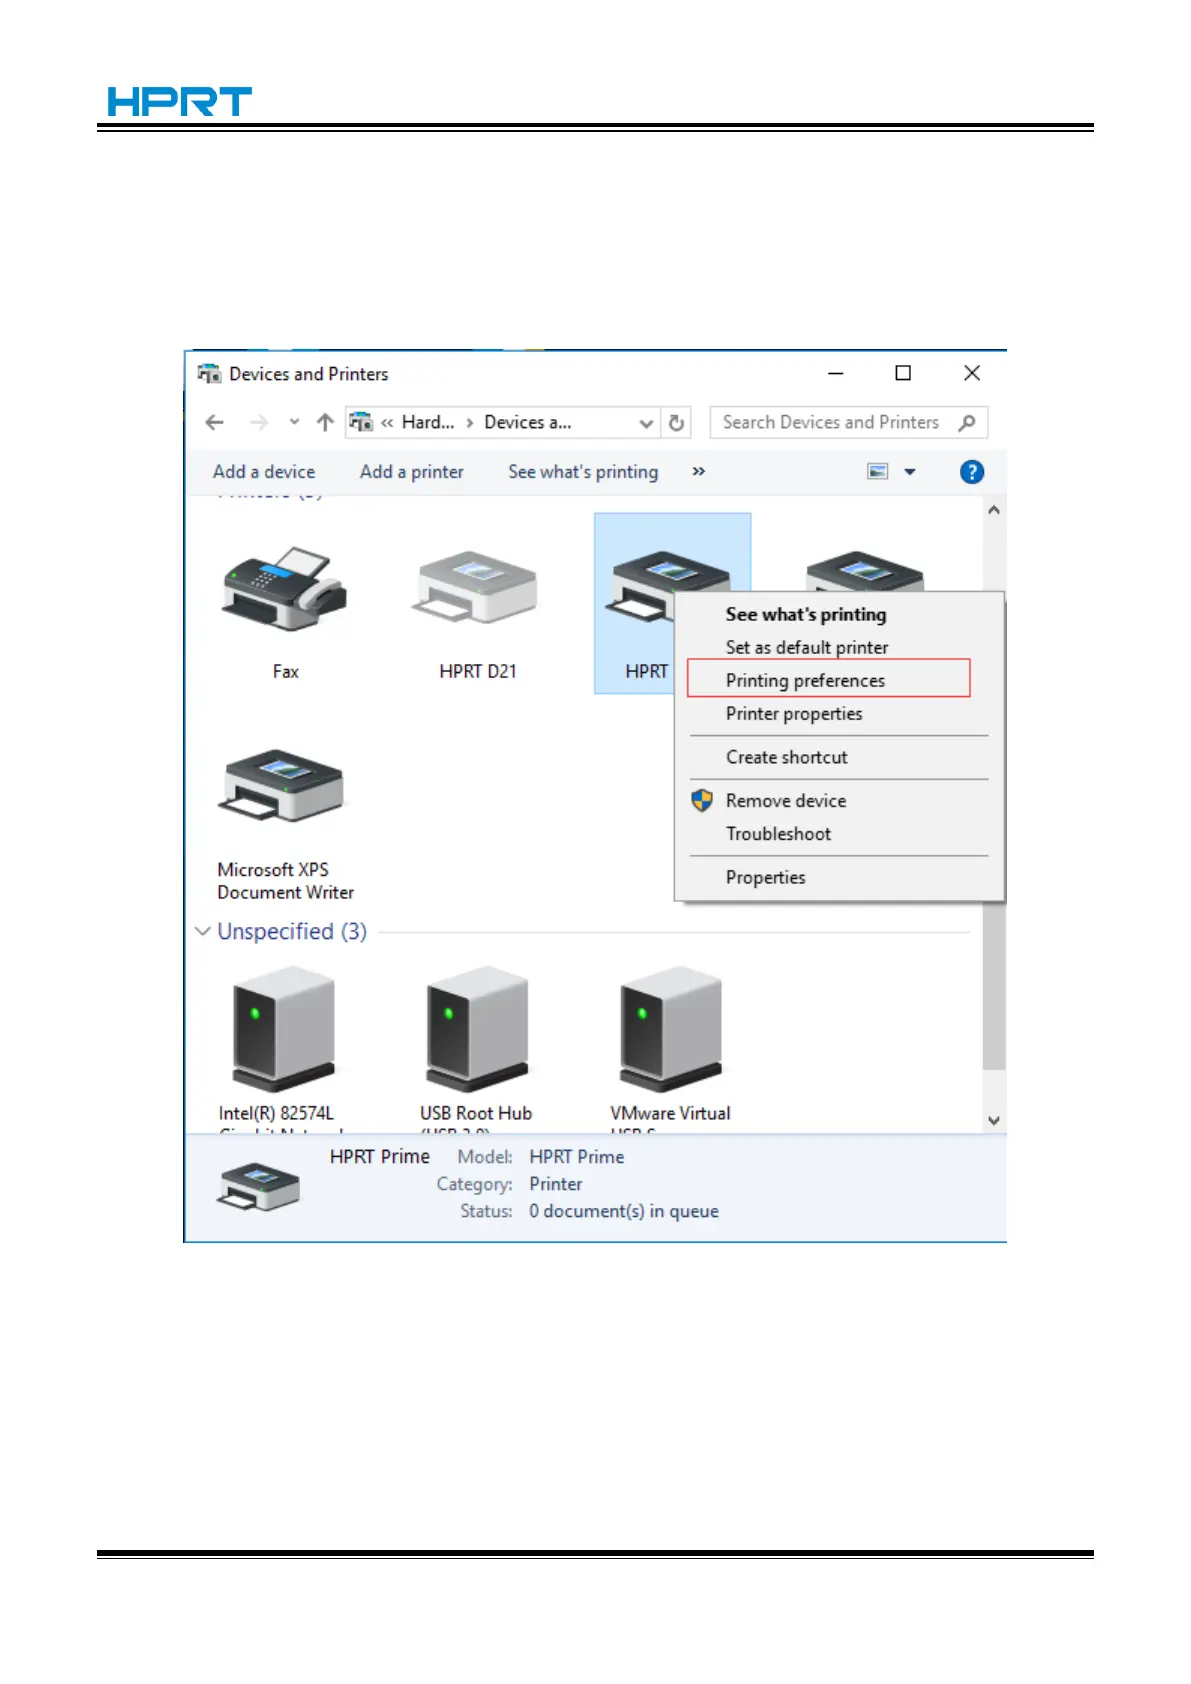Select the Microsoft XPS Document Writer icon
This screenshot has height=1684, width=1191.
pos(281,785)
